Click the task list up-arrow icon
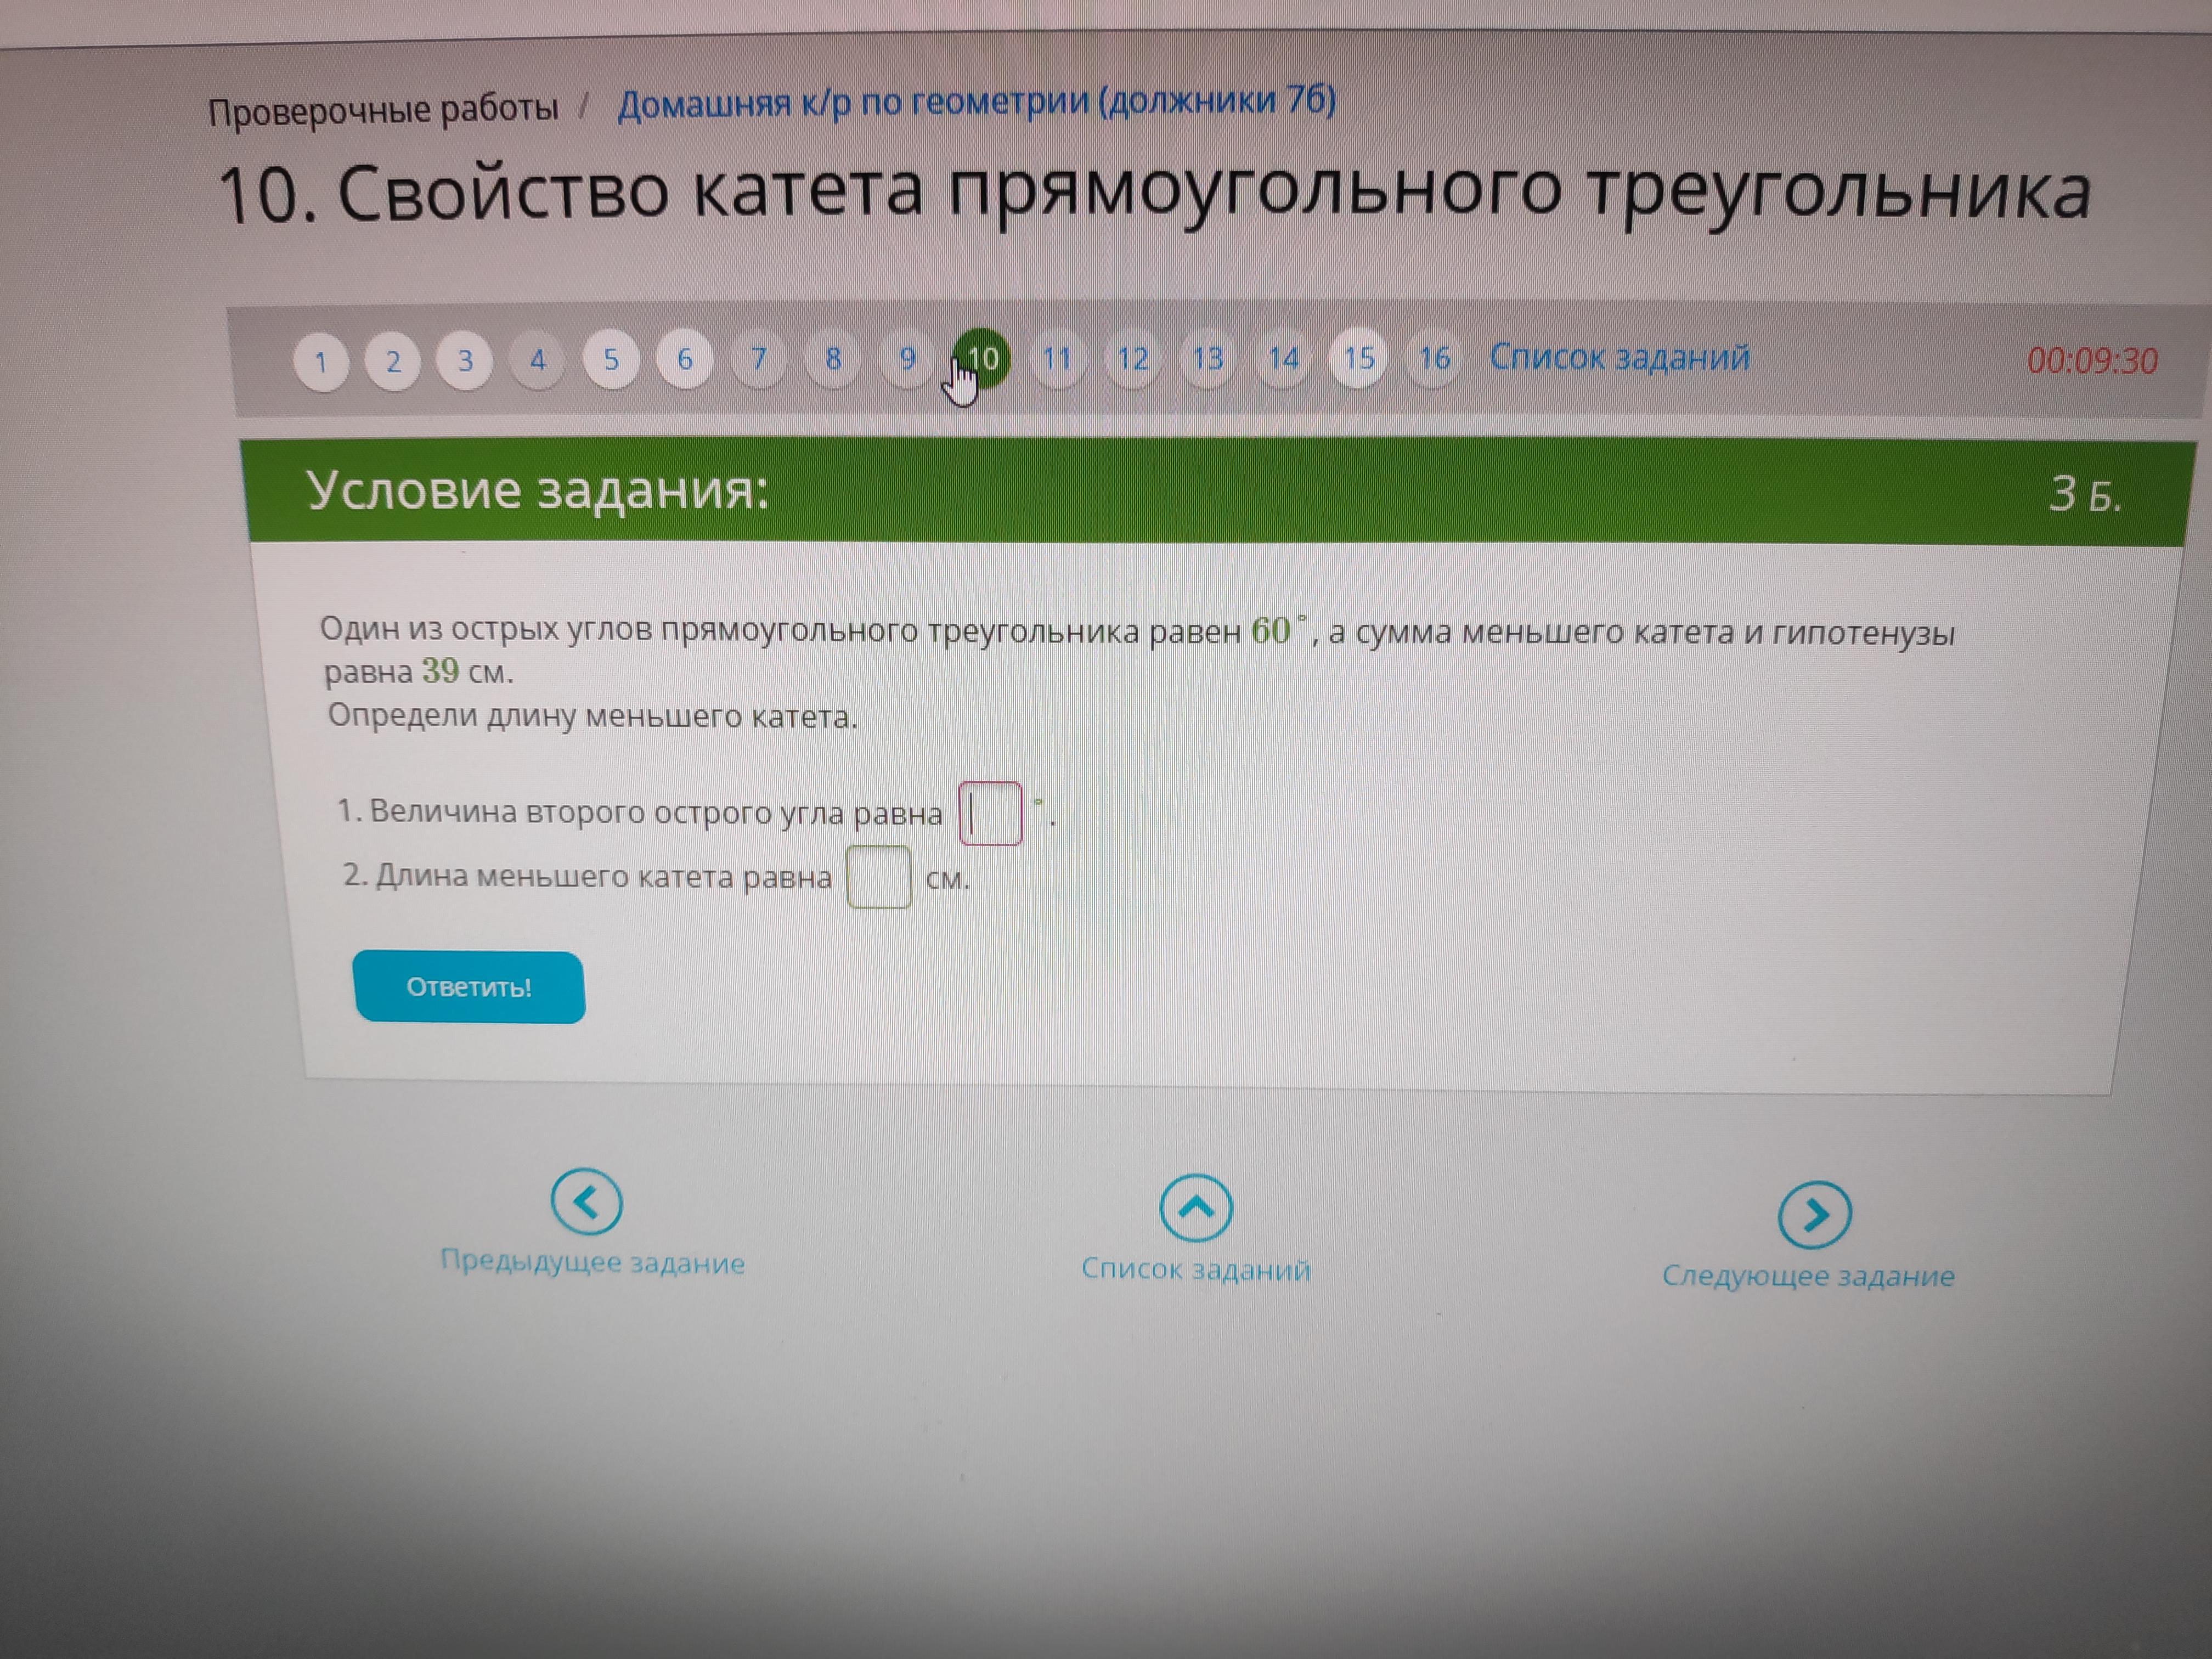The height and width of the screenshot is (1659, 2212). coord(1196,1208)
